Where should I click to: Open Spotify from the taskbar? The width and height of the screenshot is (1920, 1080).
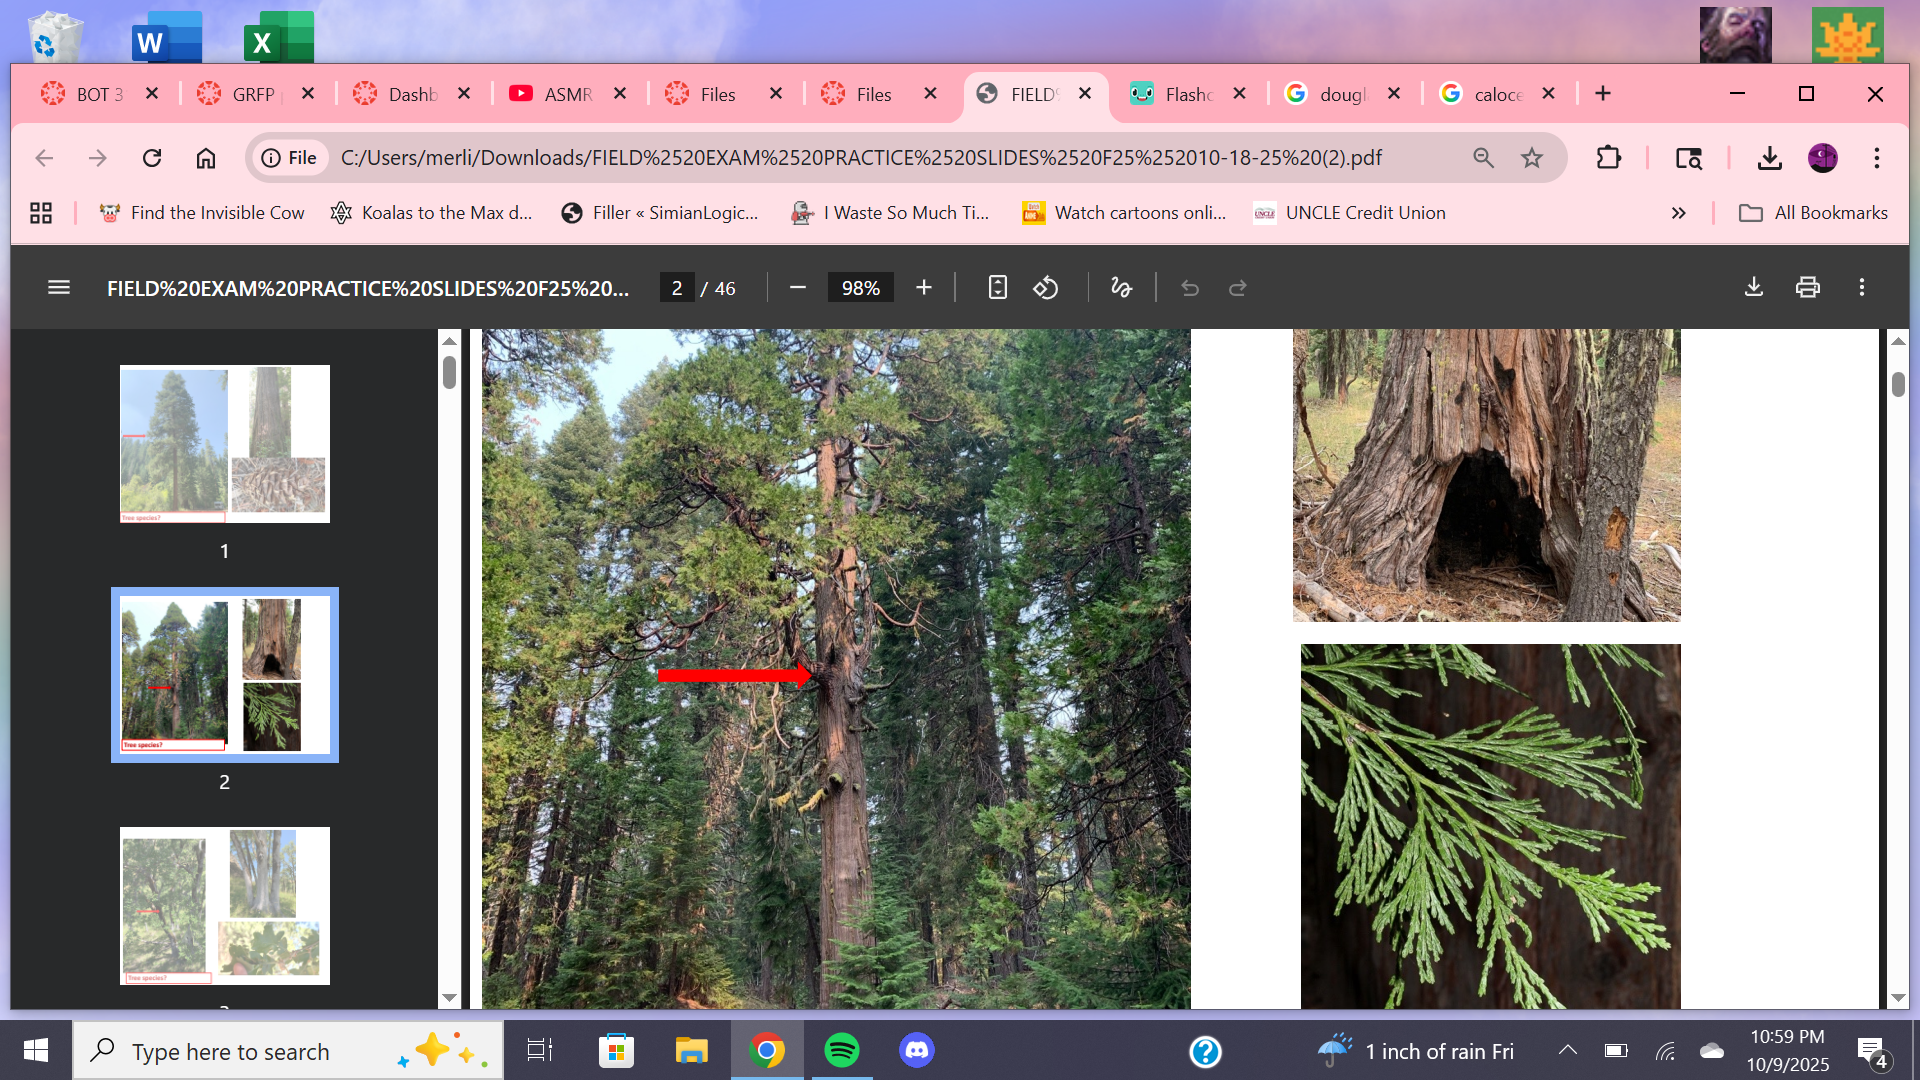point(841,1051)
